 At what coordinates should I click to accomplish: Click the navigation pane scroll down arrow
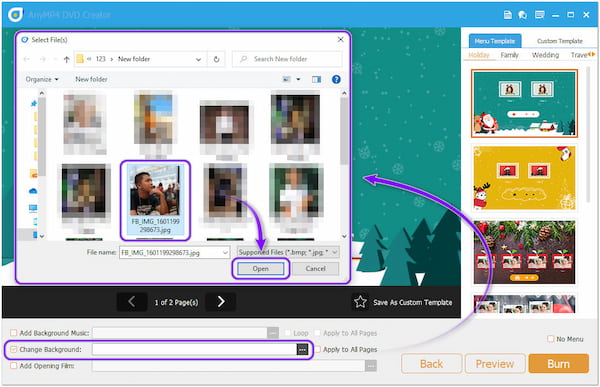(42, 236)
